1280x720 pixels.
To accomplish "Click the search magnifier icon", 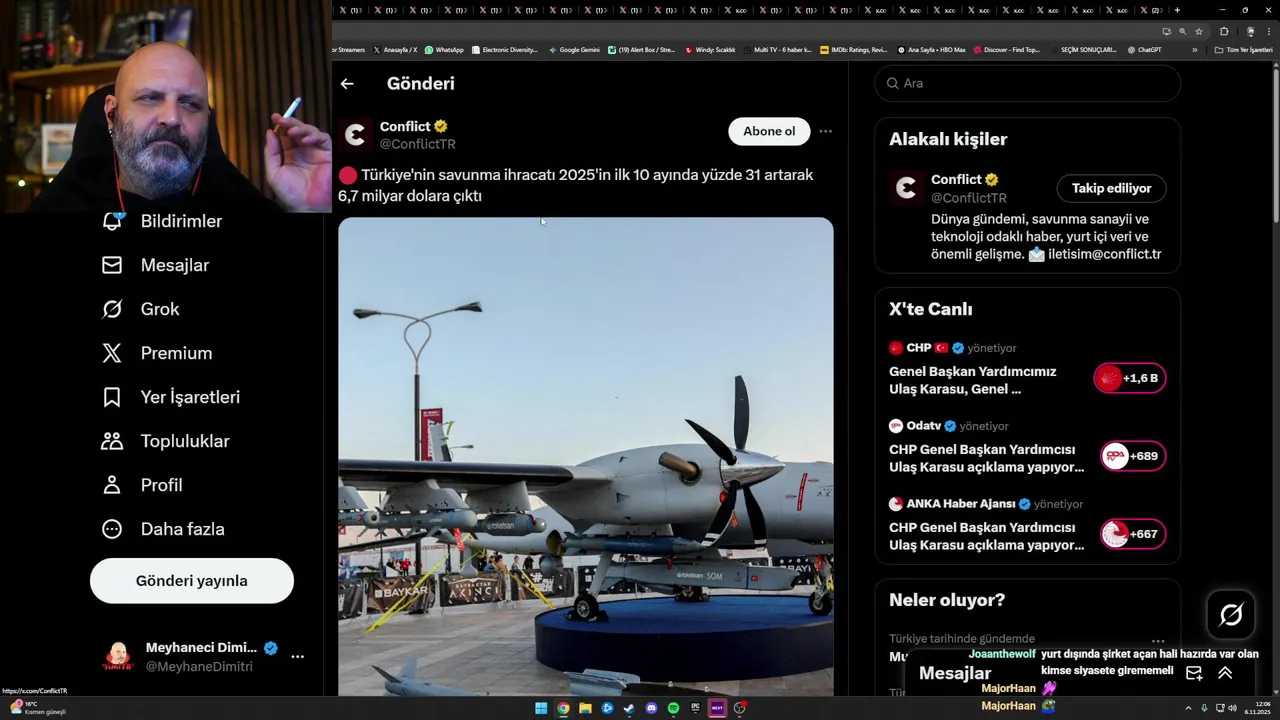I will coord(893,83).
